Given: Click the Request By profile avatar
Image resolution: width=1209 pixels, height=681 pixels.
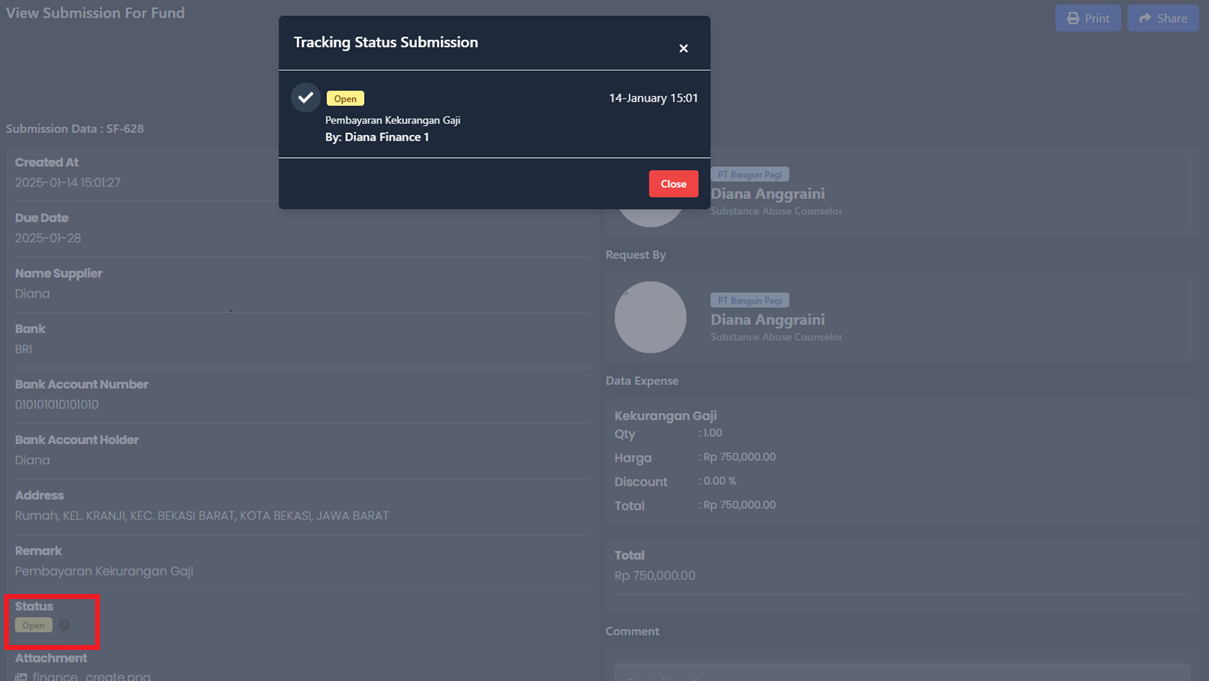Looking at the screenshot, I should point(650,317).
